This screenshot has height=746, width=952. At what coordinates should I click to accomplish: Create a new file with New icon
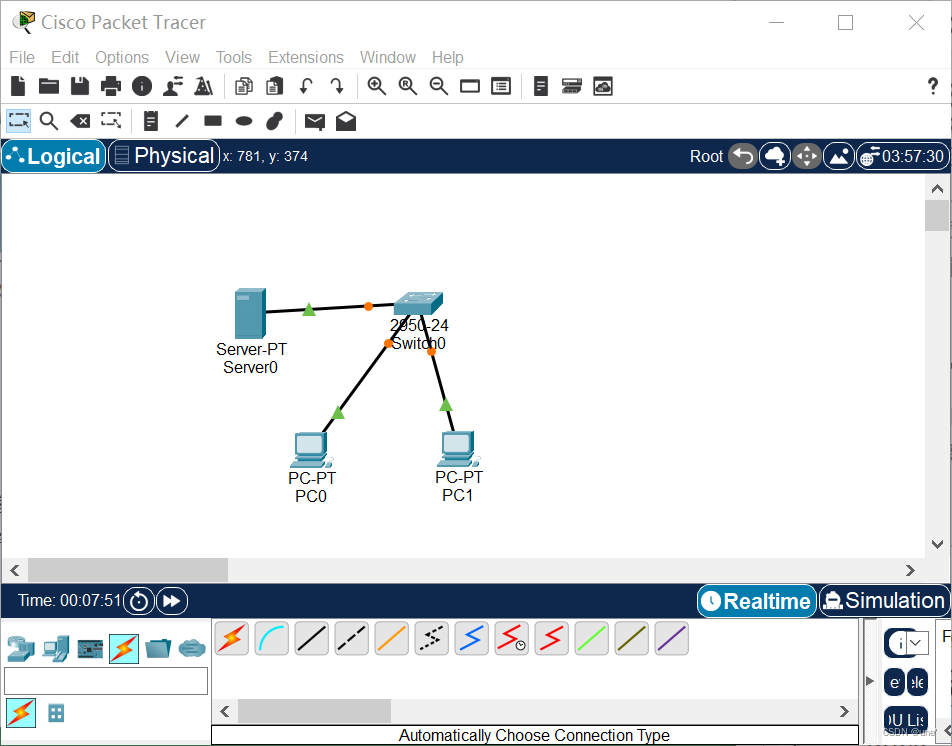pyautogui.click(x=18, y=86)
